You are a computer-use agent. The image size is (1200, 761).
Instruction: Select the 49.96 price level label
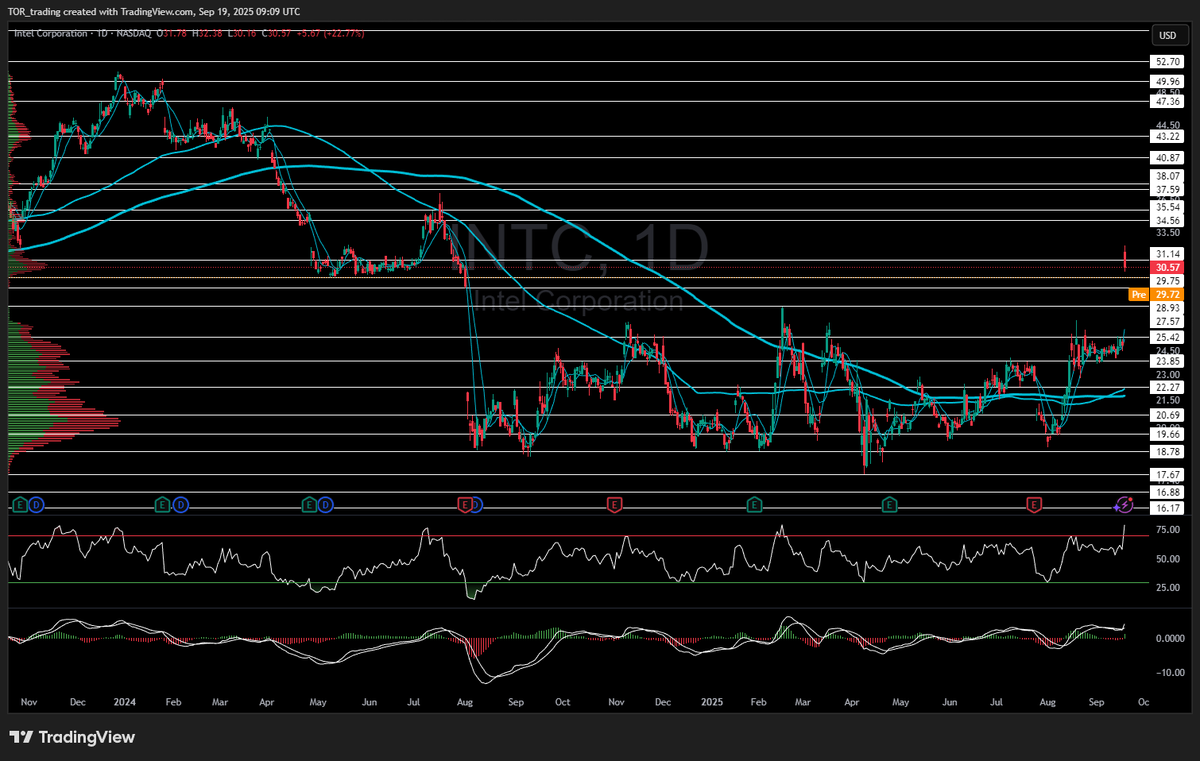click(1168, 82)
